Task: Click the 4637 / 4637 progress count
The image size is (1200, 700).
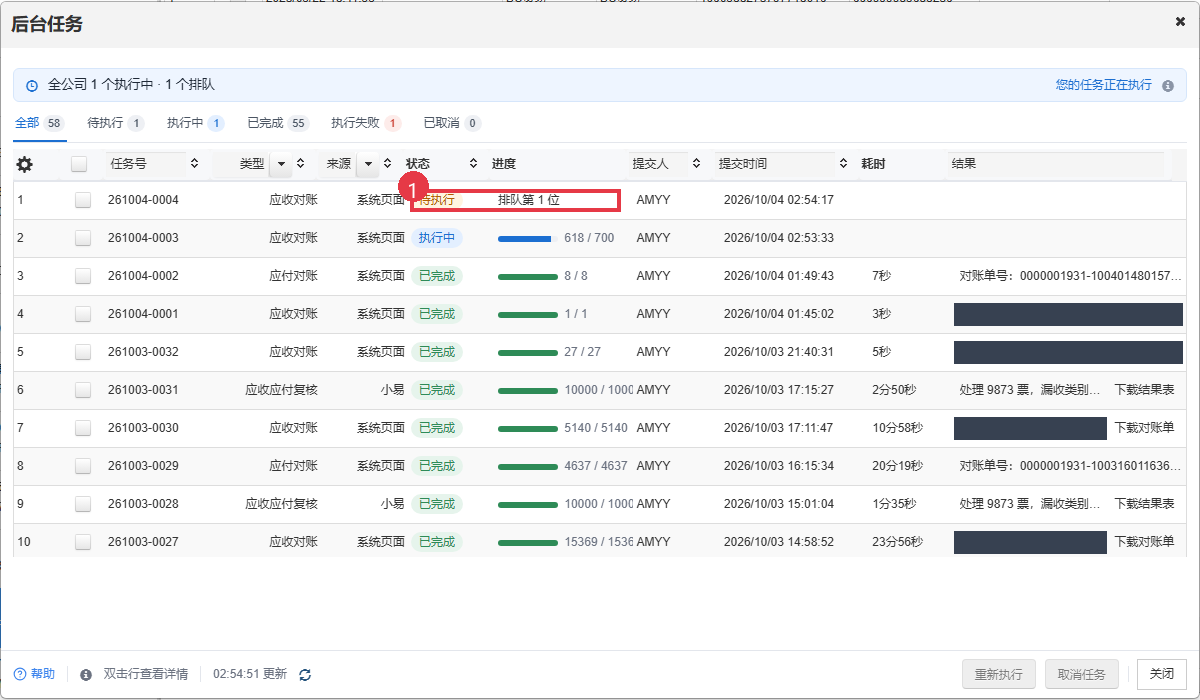Action: click(x=596, y=466)
